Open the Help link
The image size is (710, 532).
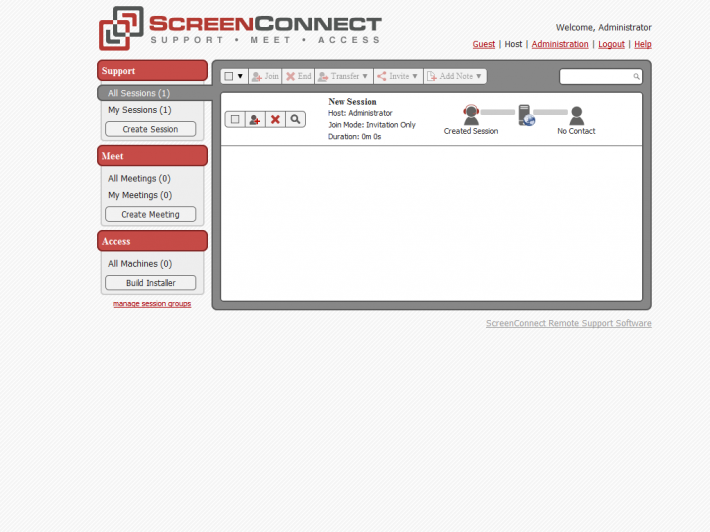[x=643, y=44]
